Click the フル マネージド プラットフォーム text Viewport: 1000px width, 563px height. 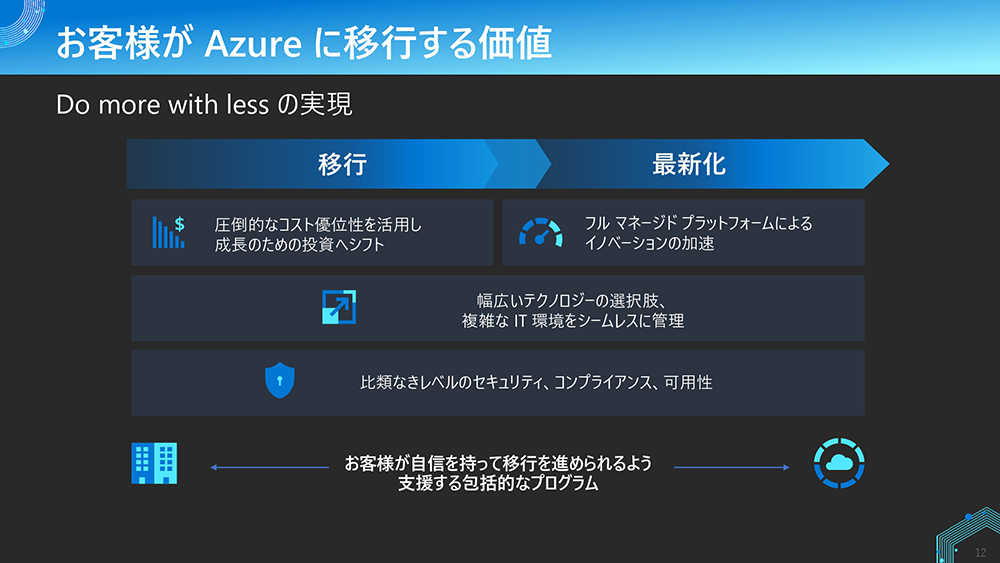698,224
